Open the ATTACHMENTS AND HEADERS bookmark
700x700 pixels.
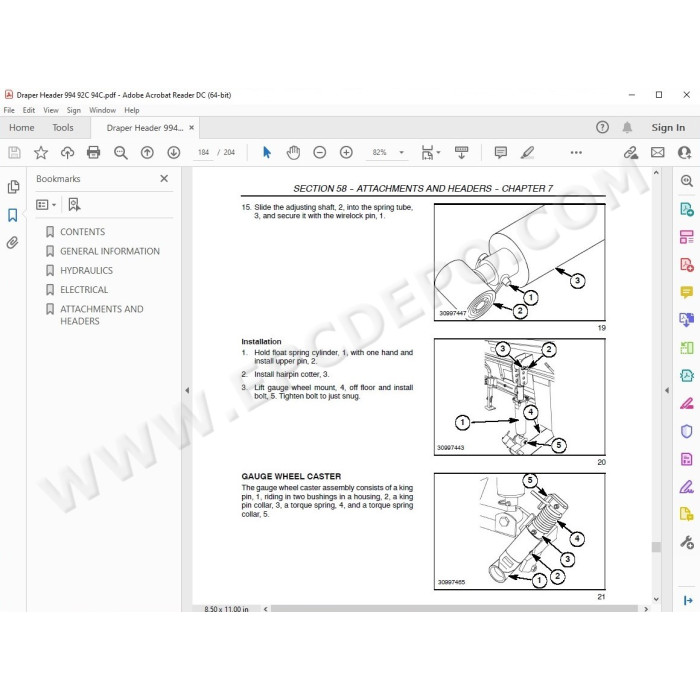coord(102,315)
